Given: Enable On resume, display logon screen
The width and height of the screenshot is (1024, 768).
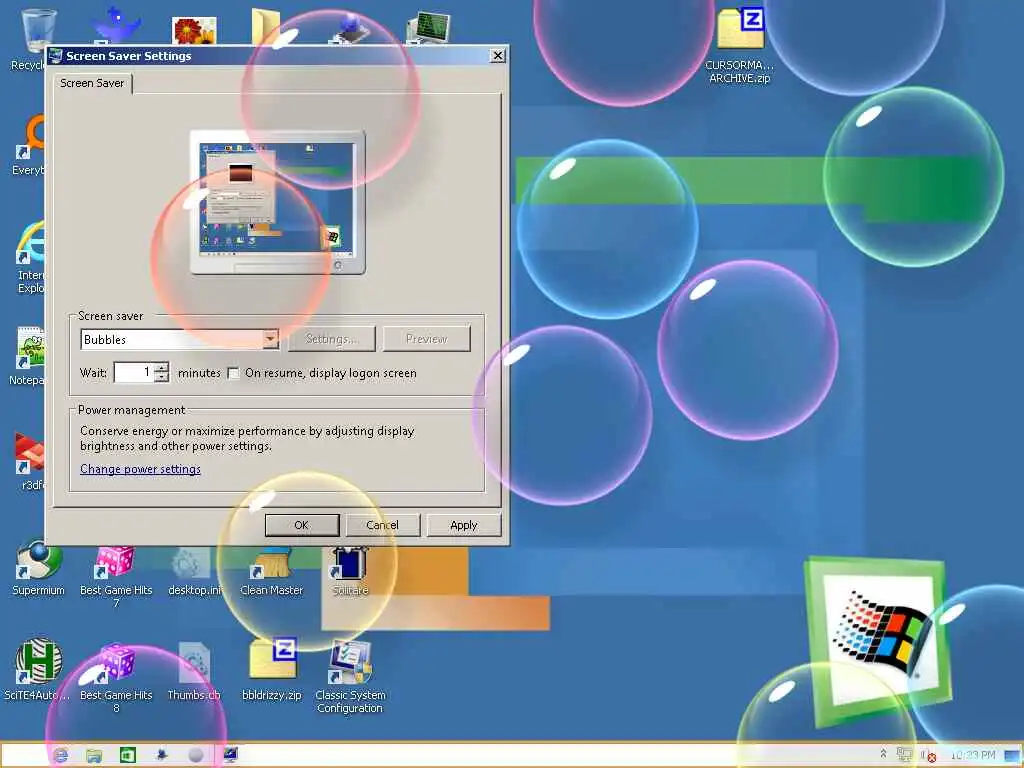Looking at the screenshot, I should coord(233,373).
